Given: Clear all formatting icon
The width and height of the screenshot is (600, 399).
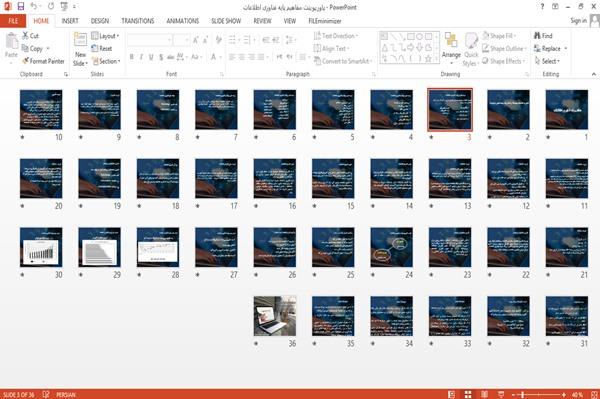Looking at the screenshot, I should click(218, 40).
